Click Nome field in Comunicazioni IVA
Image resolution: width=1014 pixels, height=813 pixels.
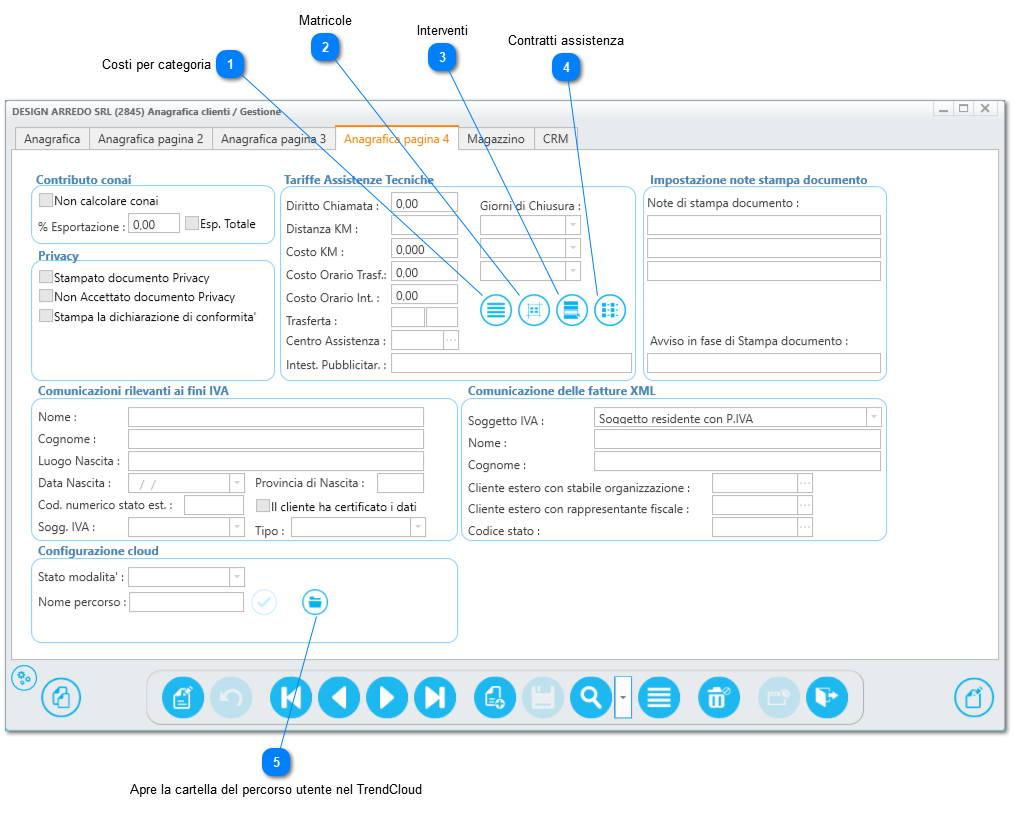(x=276, y=417)
